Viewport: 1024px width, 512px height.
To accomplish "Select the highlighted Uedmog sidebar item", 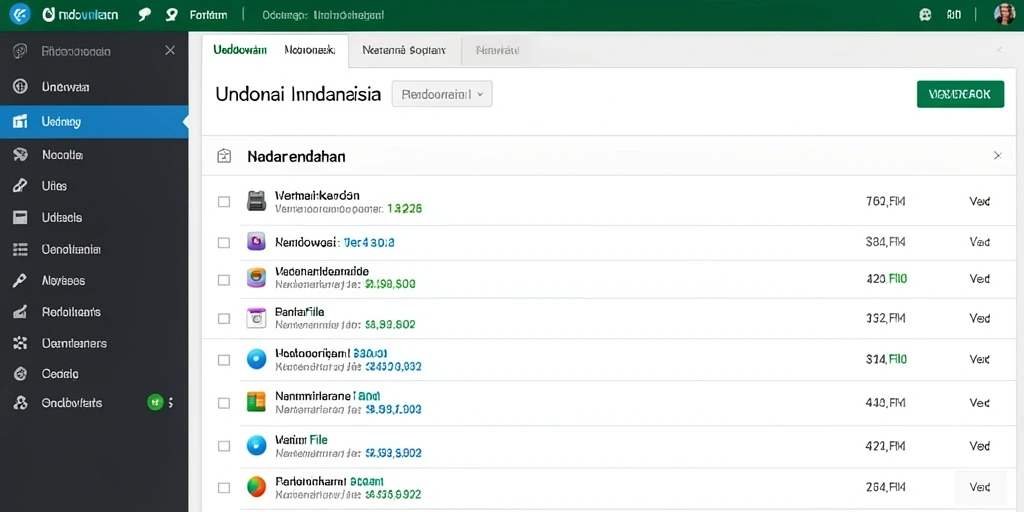I will pos(94,121).
